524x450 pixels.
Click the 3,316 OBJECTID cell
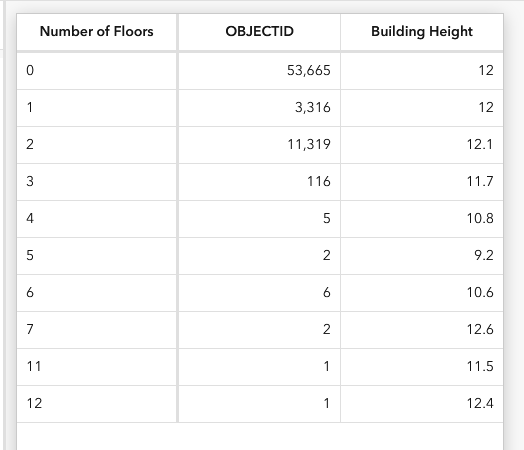coord(259,108)
